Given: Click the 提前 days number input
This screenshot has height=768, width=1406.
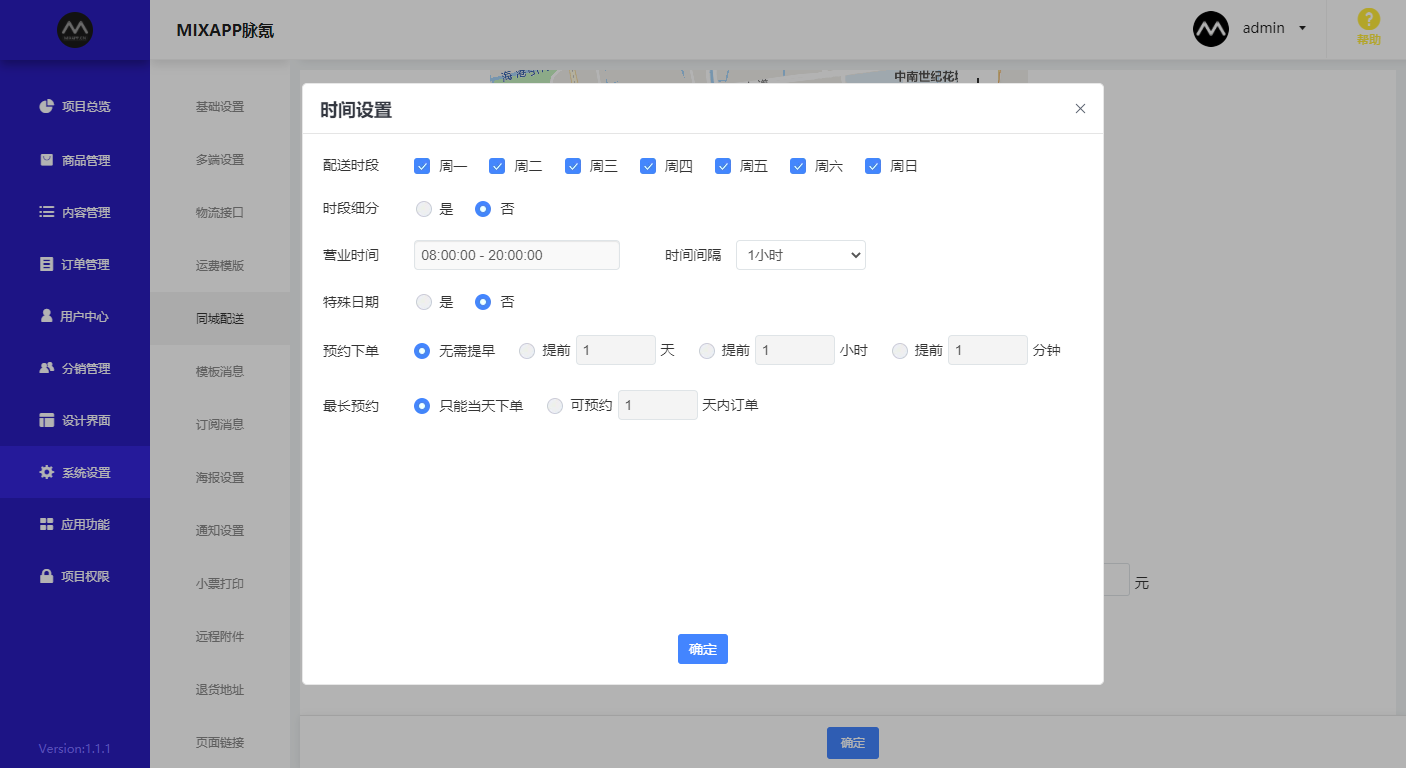Looking at the screenshot, I should [616, 350].
